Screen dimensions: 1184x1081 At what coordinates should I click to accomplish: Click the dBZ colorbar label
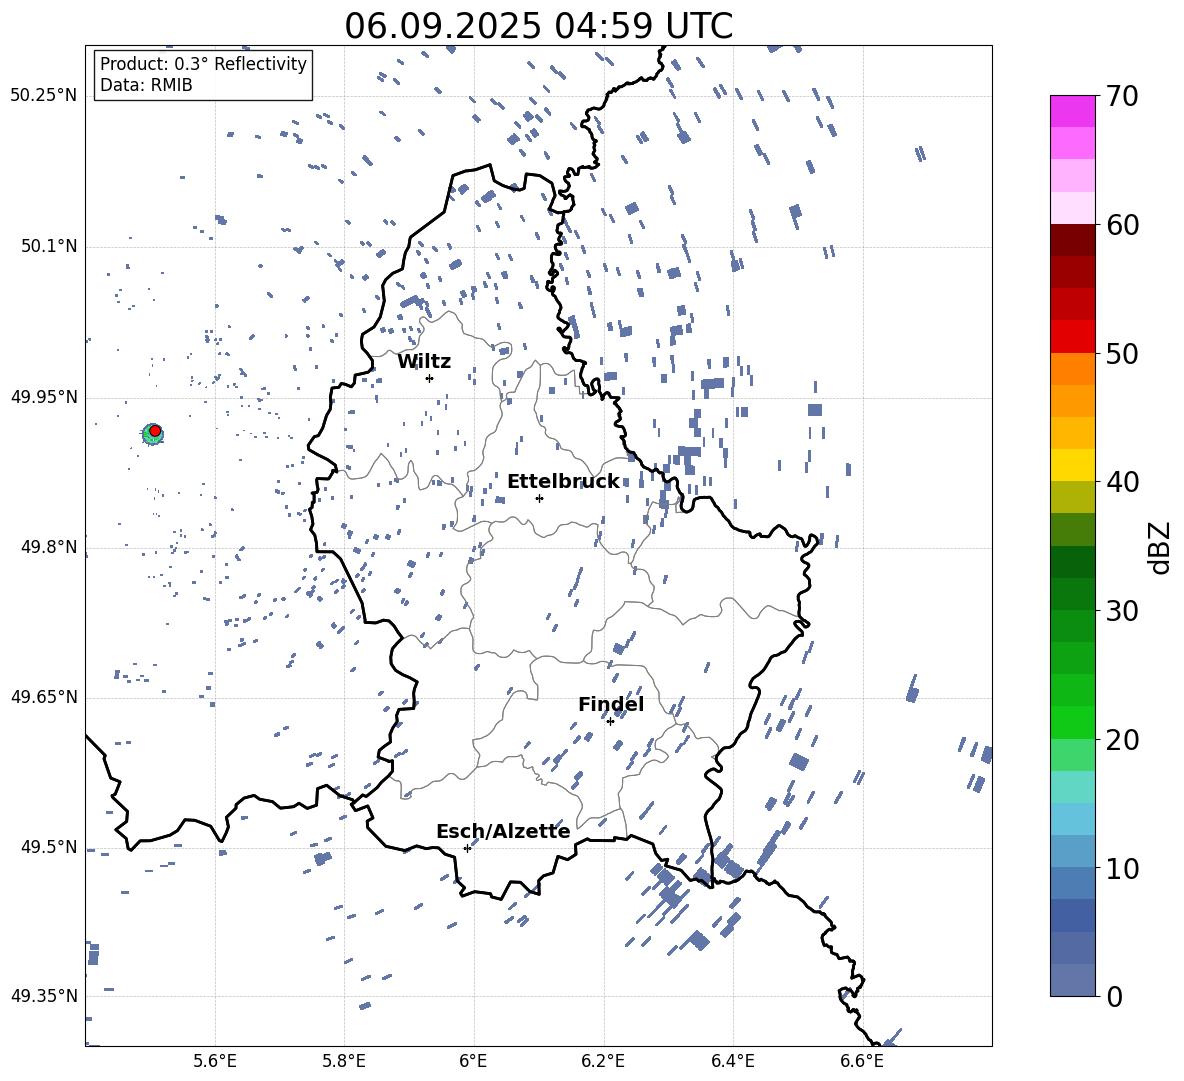[1161, 547]
